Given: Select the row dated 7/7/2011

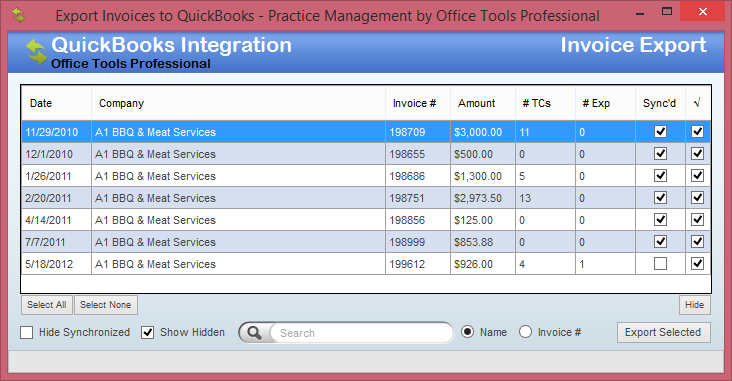Looking at the screenshot, I should pyautogui.click(x=366, y=241).
